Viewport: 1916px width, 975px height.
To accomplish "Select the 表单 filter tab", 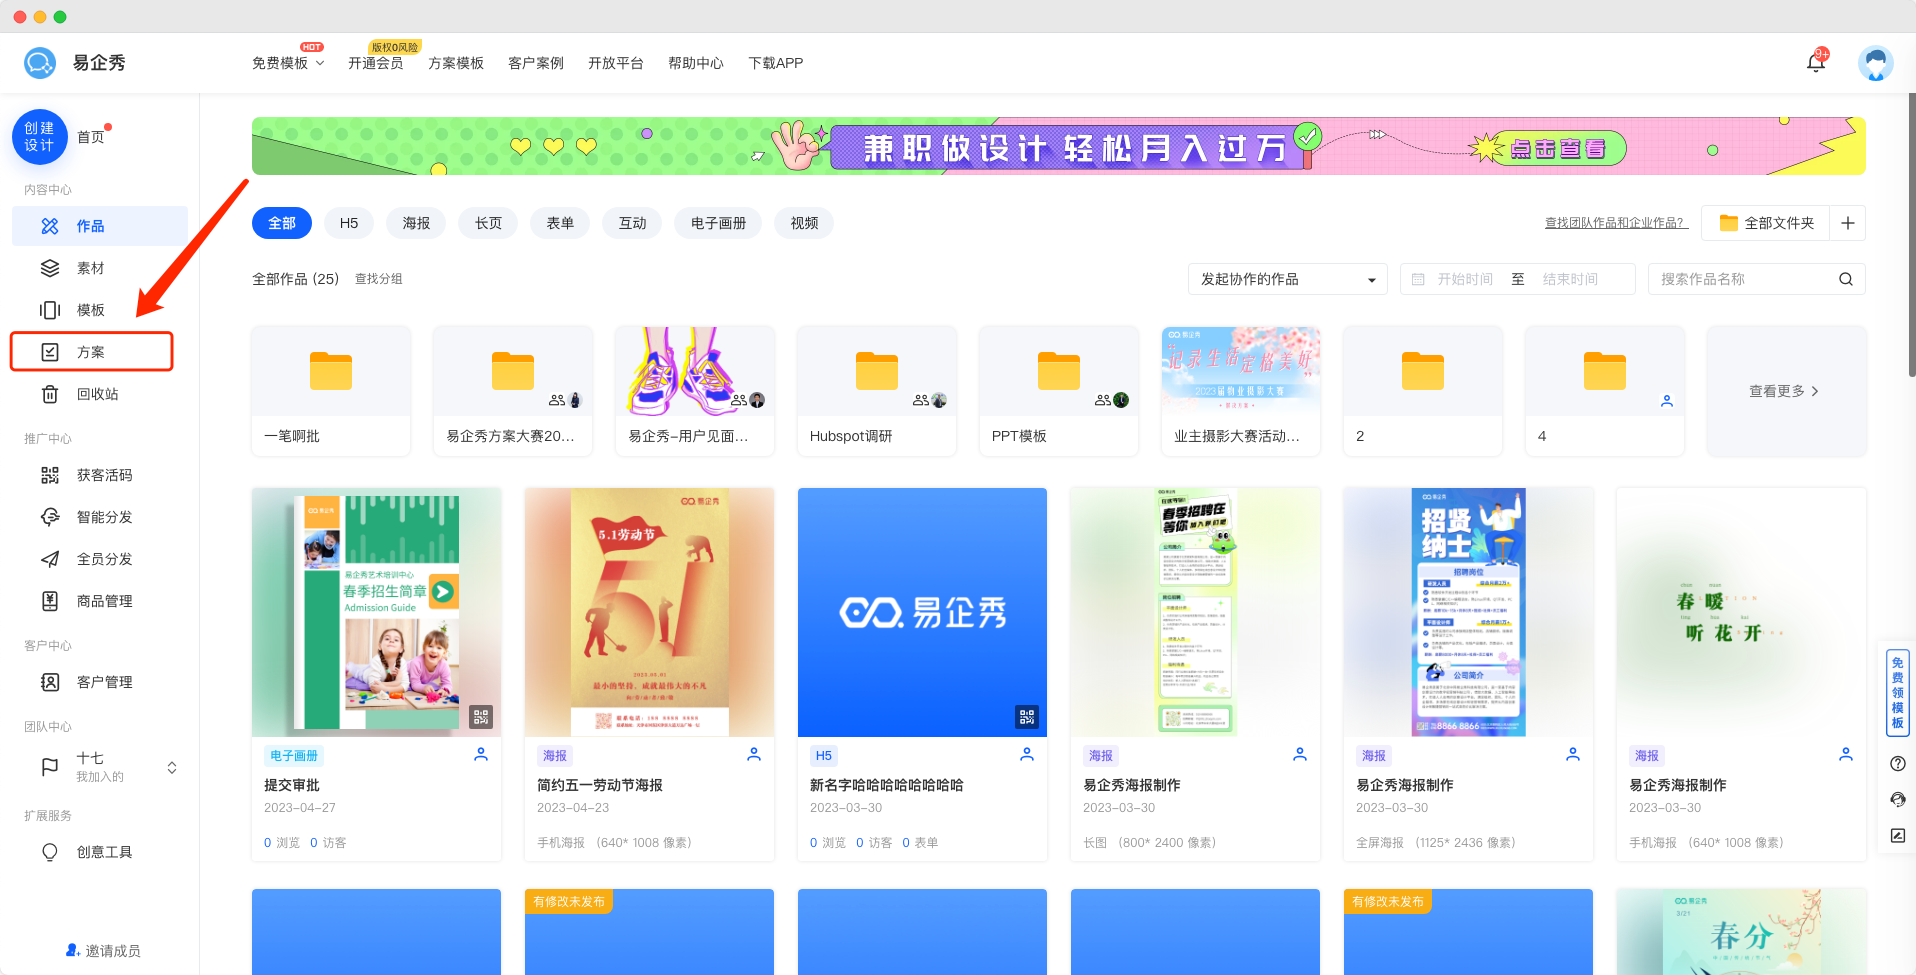I will [x=560, y=223].
